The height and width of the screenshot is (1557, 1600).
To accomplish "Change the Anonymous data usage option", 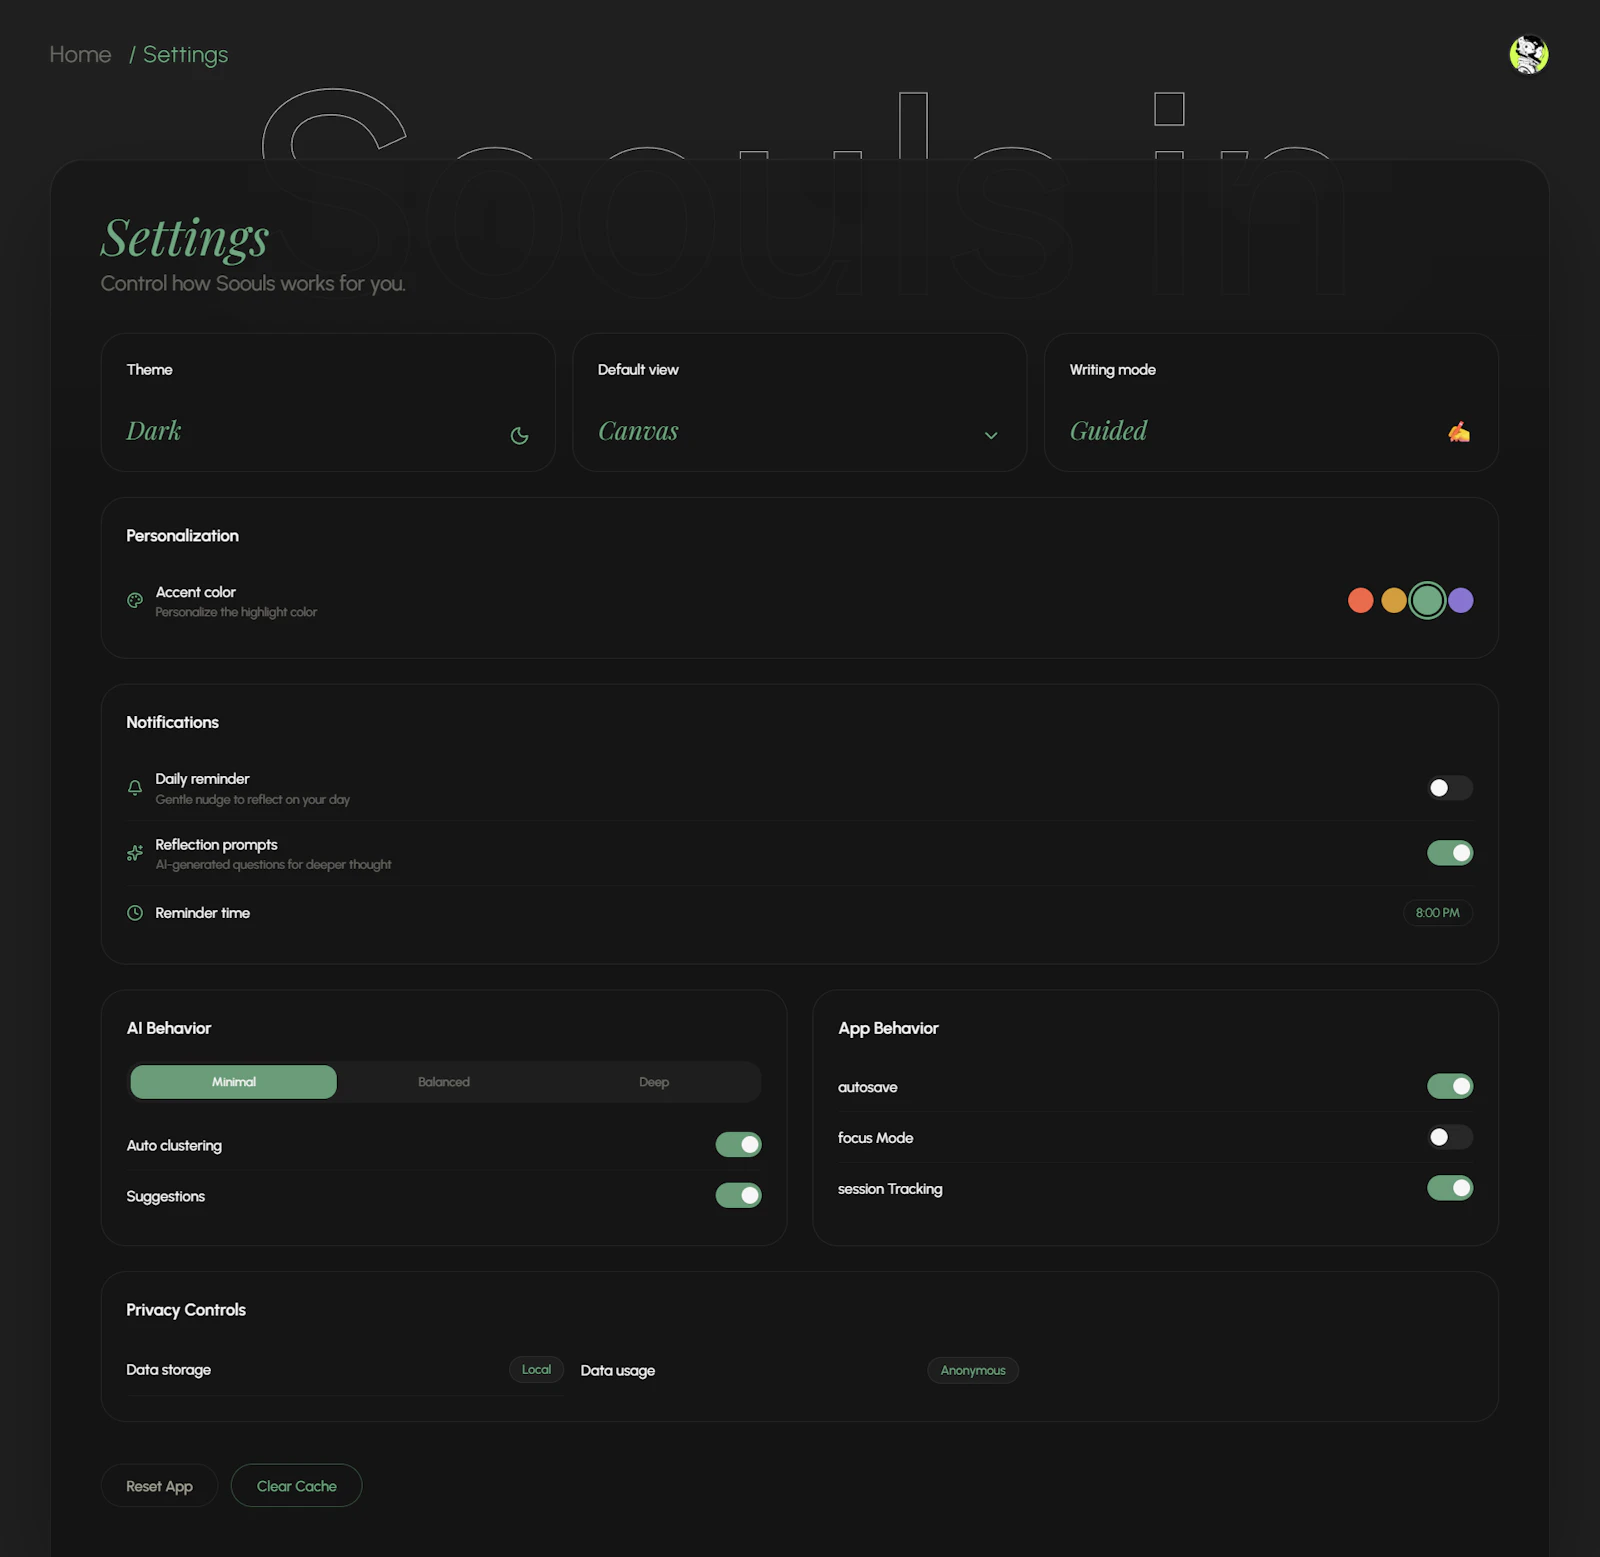I will [973, 1370].
